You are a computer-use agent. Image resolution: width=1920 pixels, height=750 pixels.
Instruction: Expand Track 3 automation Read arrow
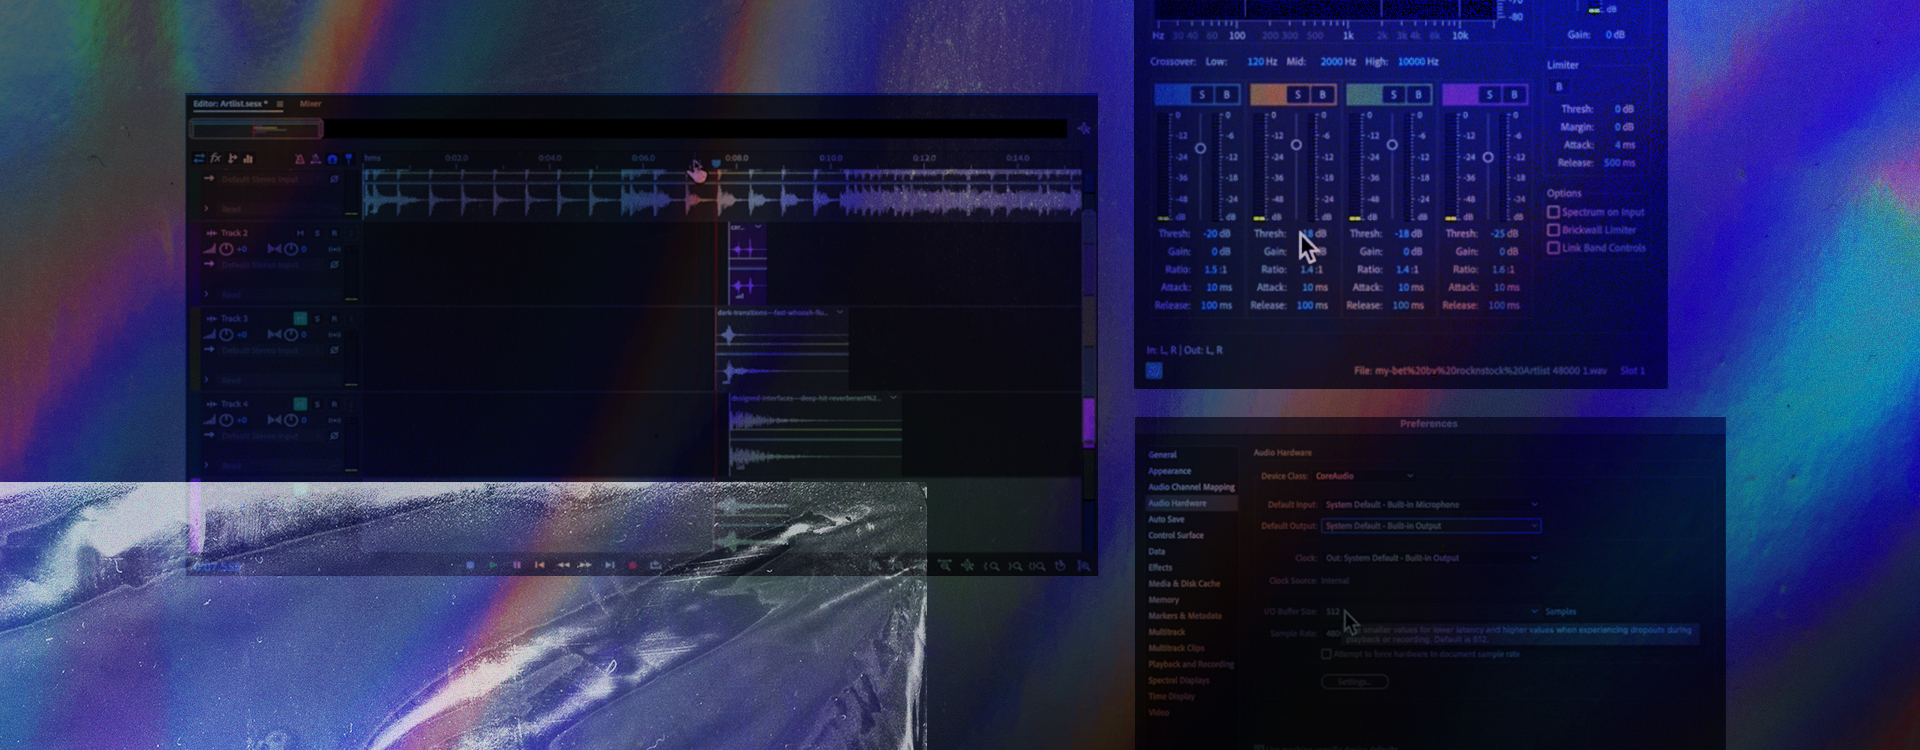click(207, 380)
